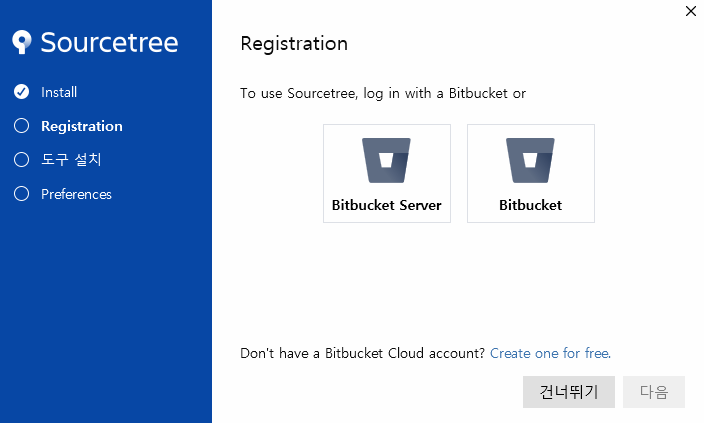
Task: Click the 다음 next button
Action: pyautogui.click(x=654, y=392)
